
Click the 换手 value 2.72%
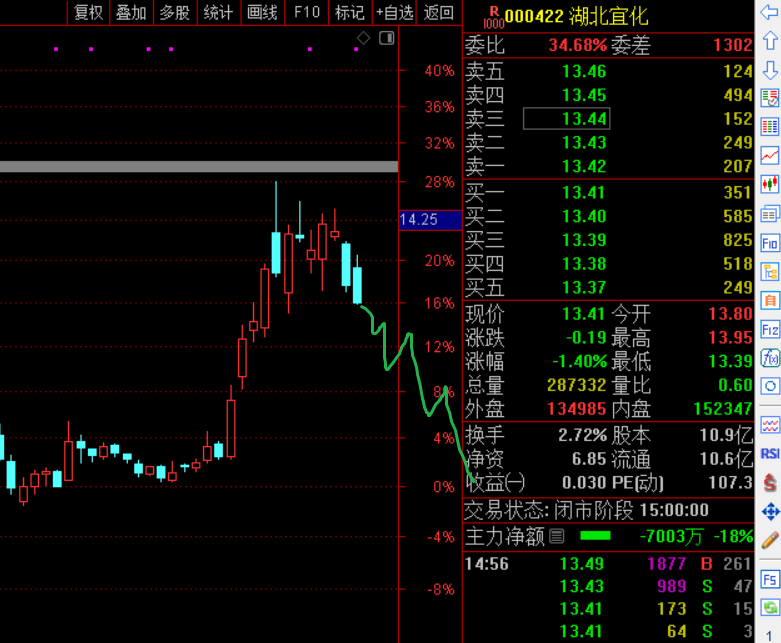582,435
